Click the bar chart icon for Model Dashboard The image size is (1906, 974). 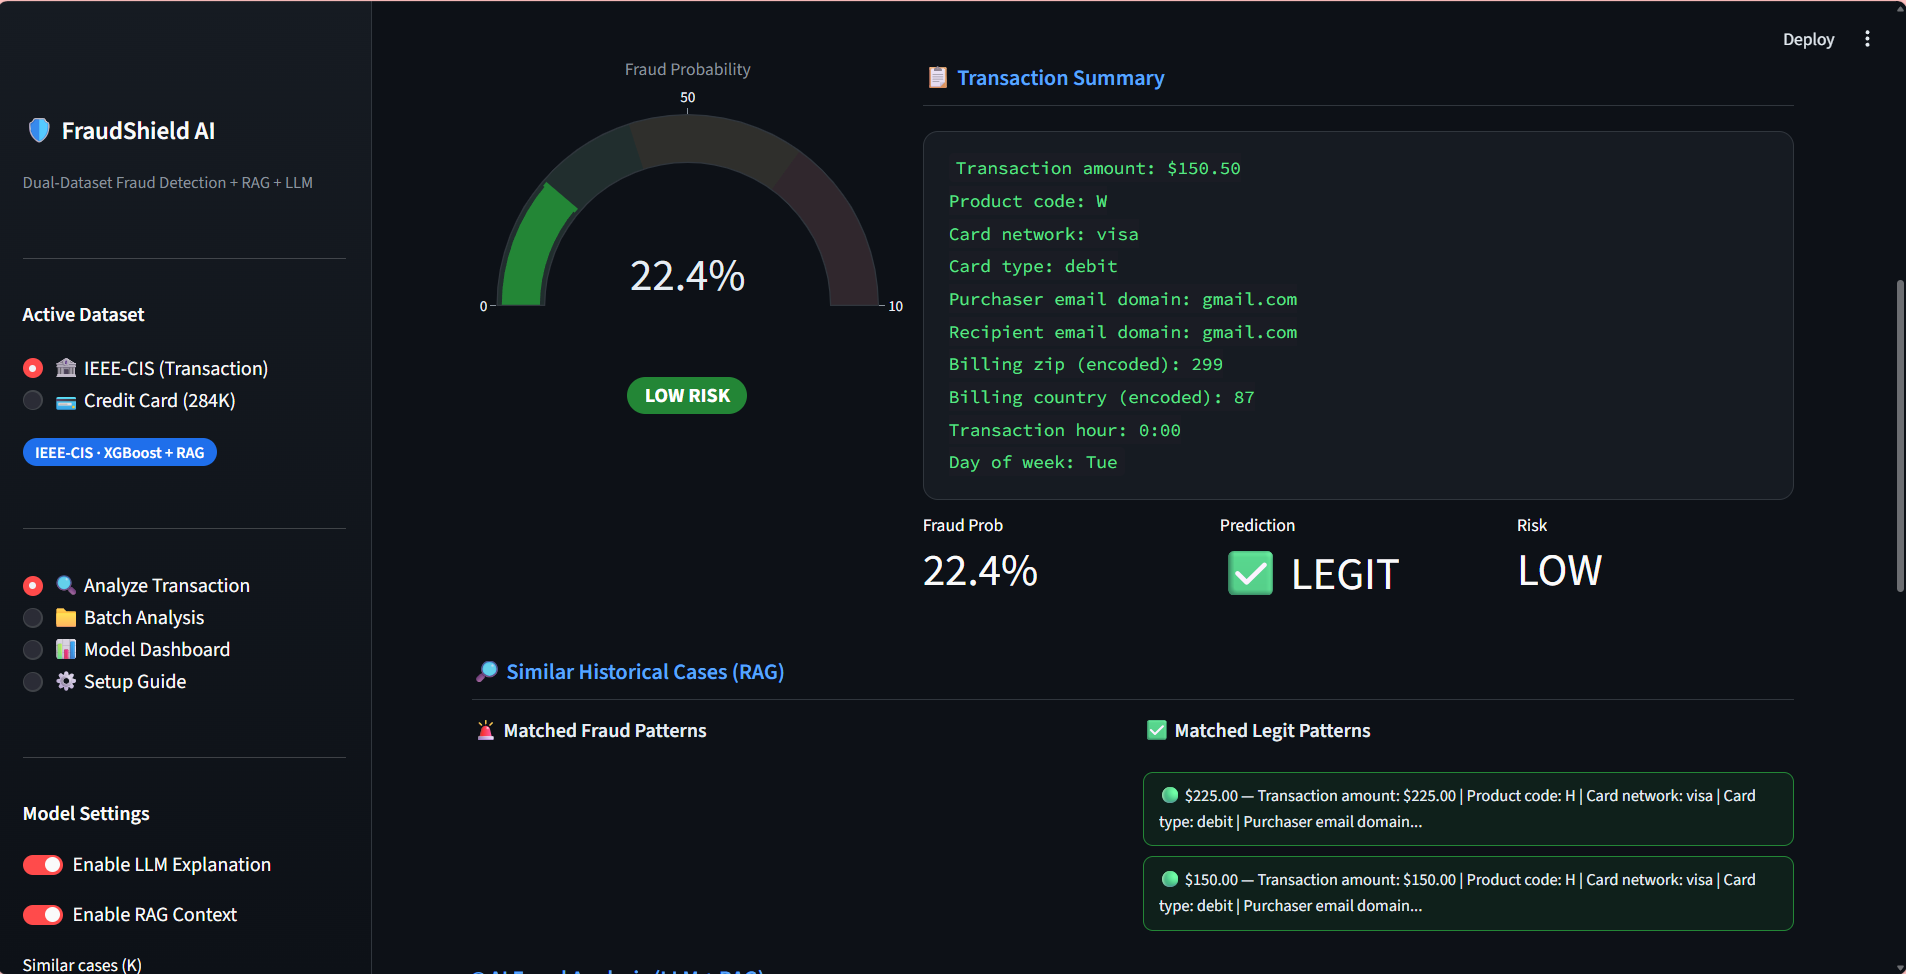click(65, 649)
